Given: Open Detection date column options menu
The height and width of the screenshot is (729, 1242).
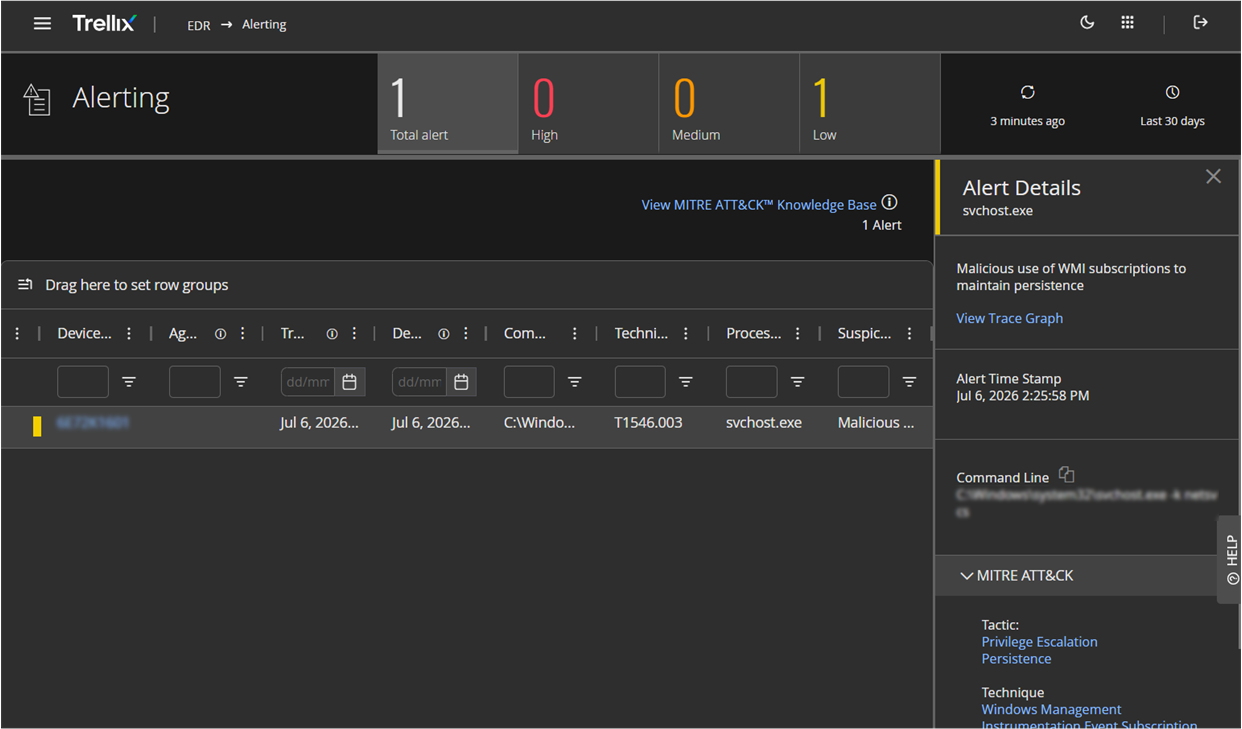Looking at the screenshot, I should pos(466,334).
